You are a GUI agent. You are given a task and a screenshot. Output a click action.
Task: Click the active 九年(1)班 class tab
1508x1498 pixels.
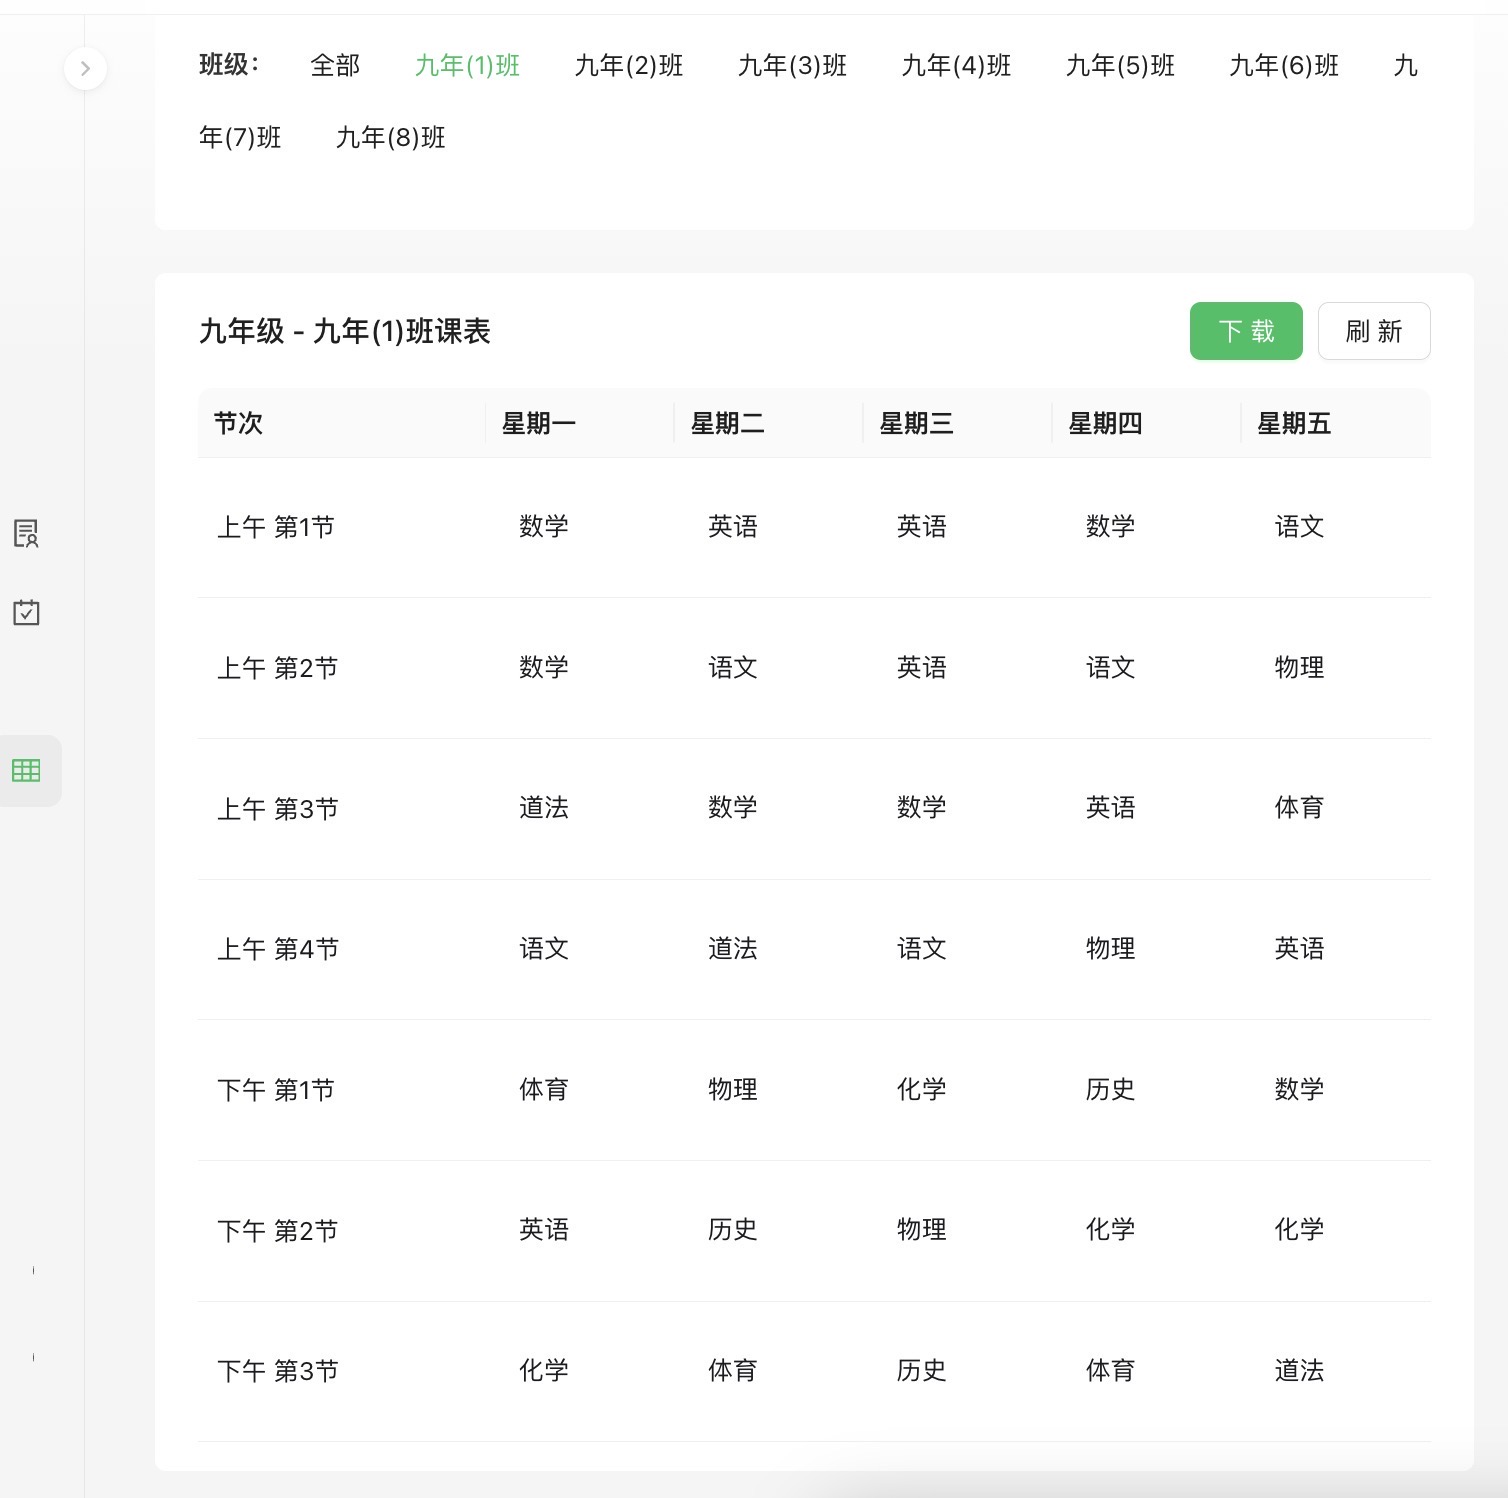click(467, 66)
